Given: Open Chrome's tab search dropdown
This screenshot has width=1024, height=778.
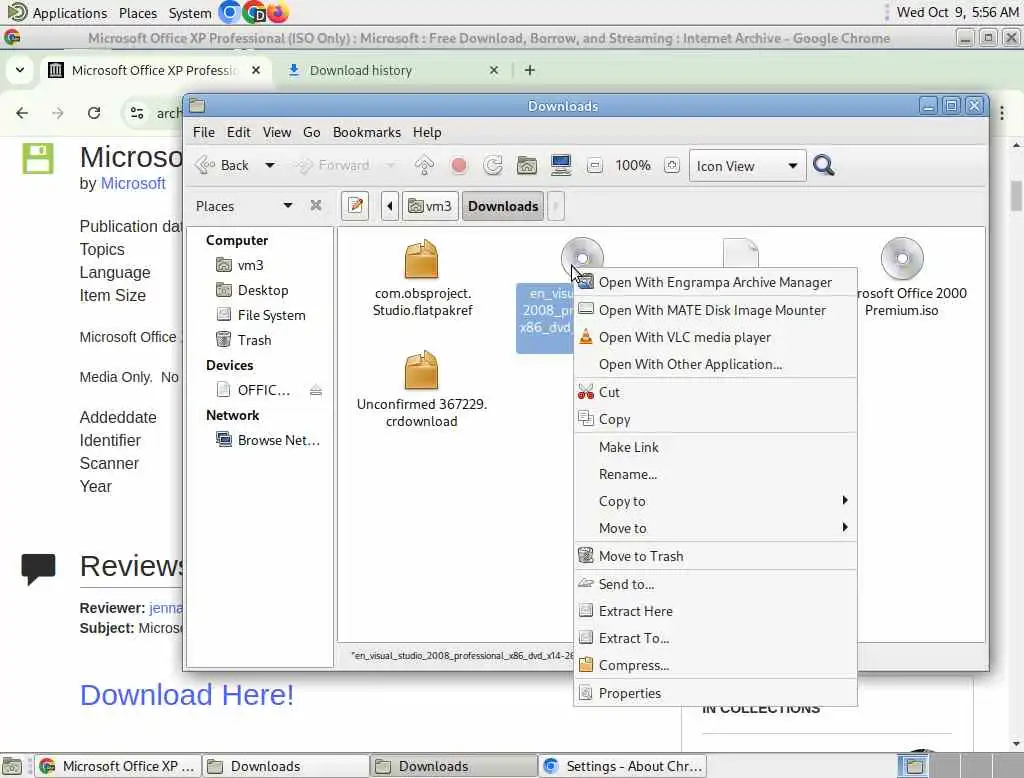Looking at the screenshot, I should click(x=20, y=70).
